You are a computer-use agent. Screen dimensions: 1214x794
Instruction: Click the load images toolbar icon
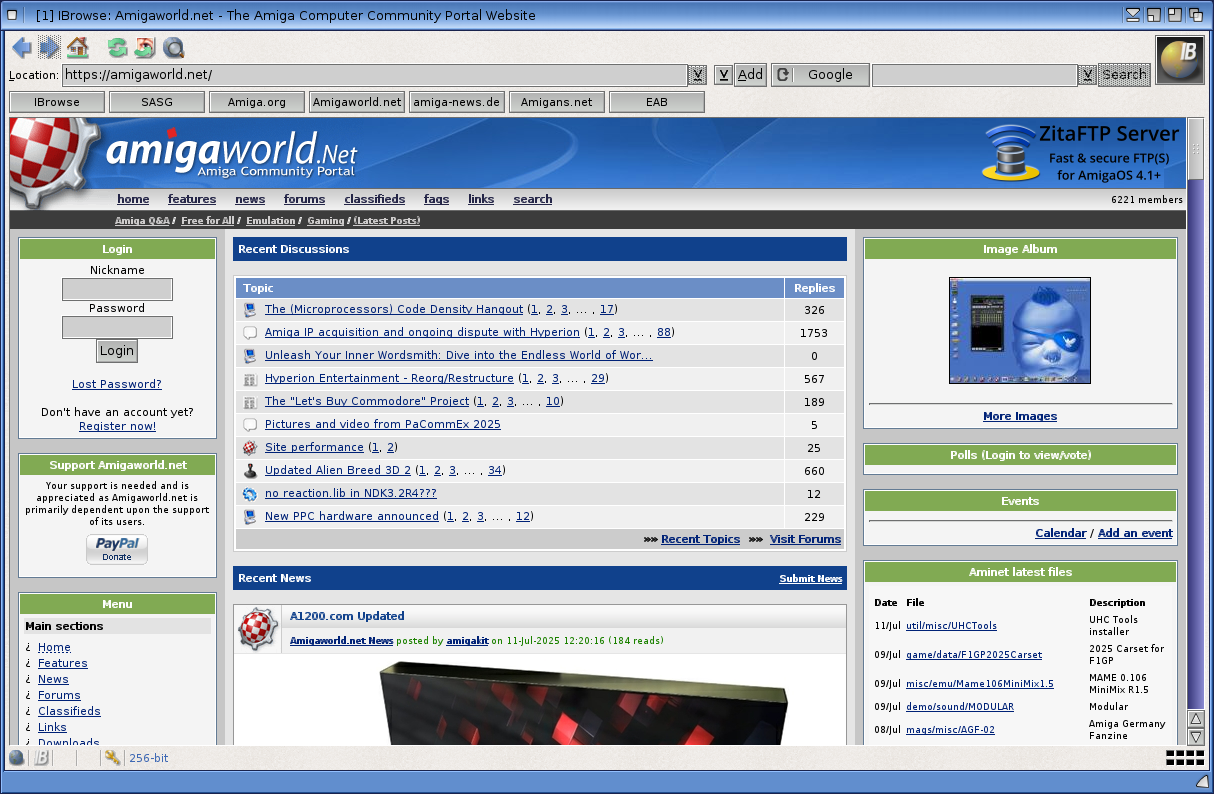[x=145, y=47]
